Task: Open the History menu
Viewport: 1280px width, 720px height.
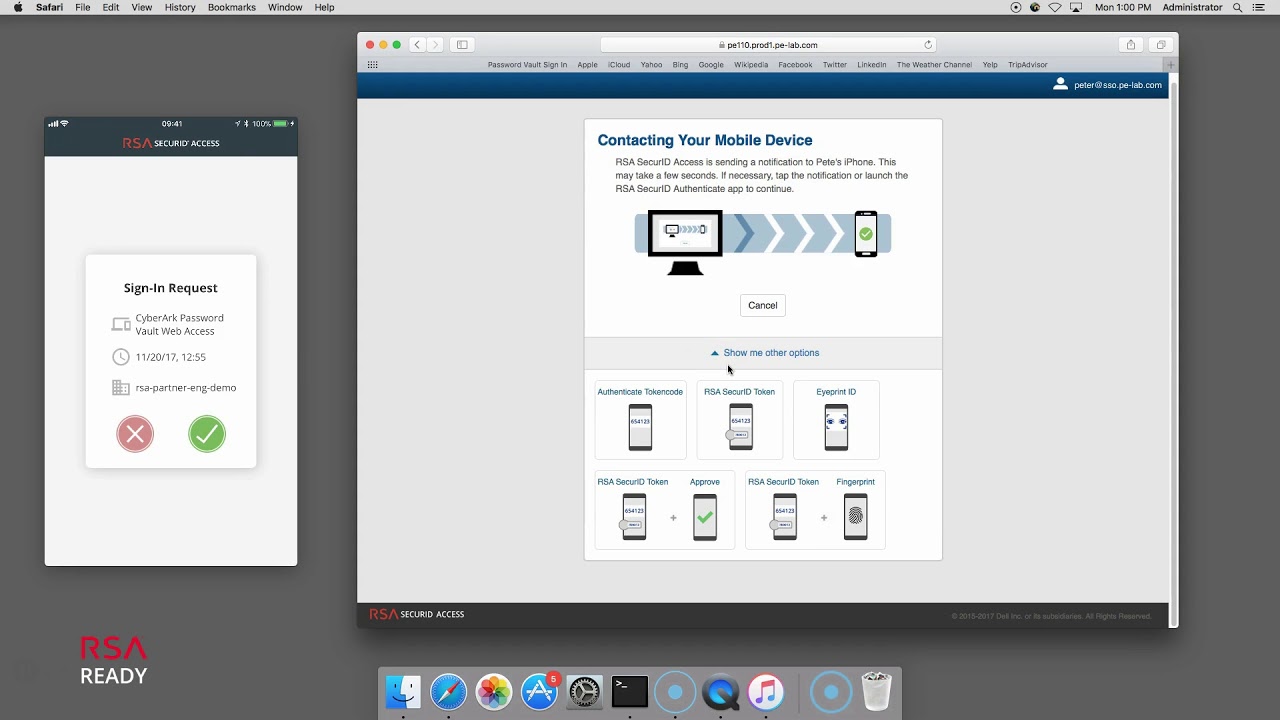Action: click(180, 7)
